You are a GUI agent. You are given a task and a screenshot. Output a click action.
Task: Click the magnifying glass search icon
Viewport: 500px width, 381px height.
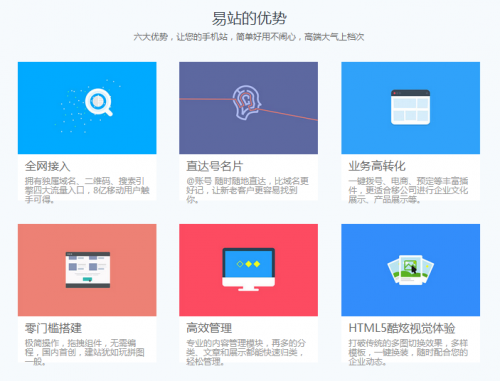coord(99,102)
